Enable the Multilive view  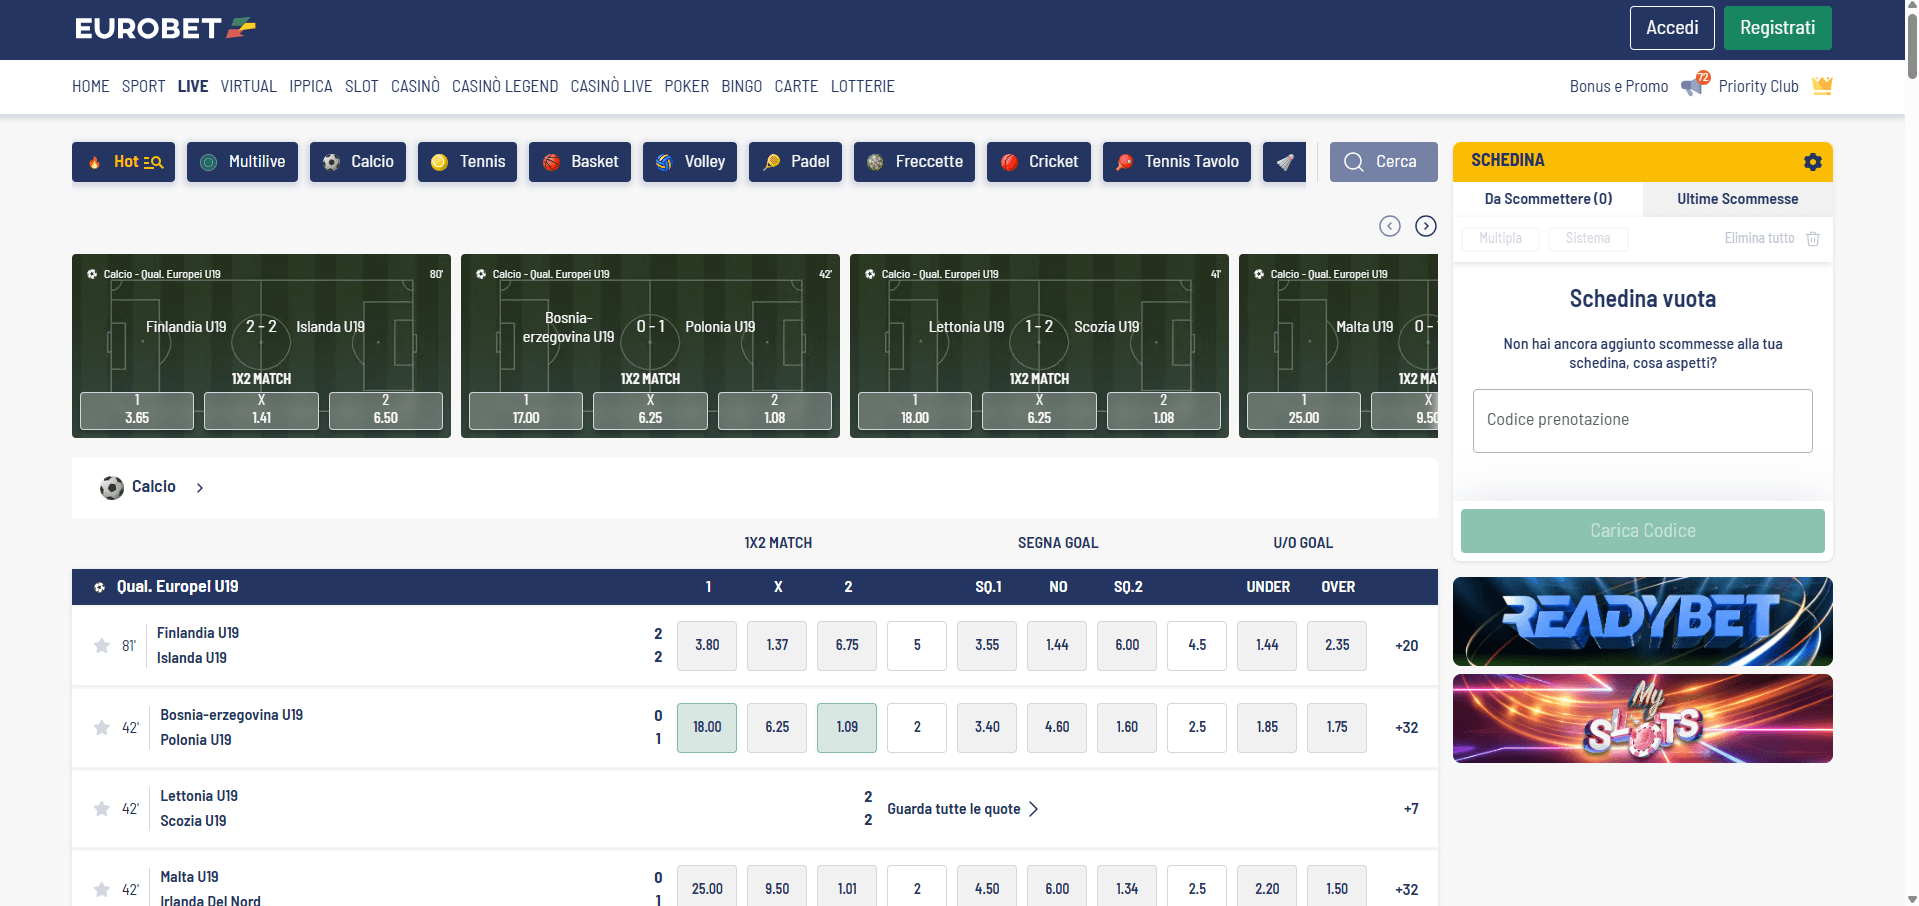[242, 161]
